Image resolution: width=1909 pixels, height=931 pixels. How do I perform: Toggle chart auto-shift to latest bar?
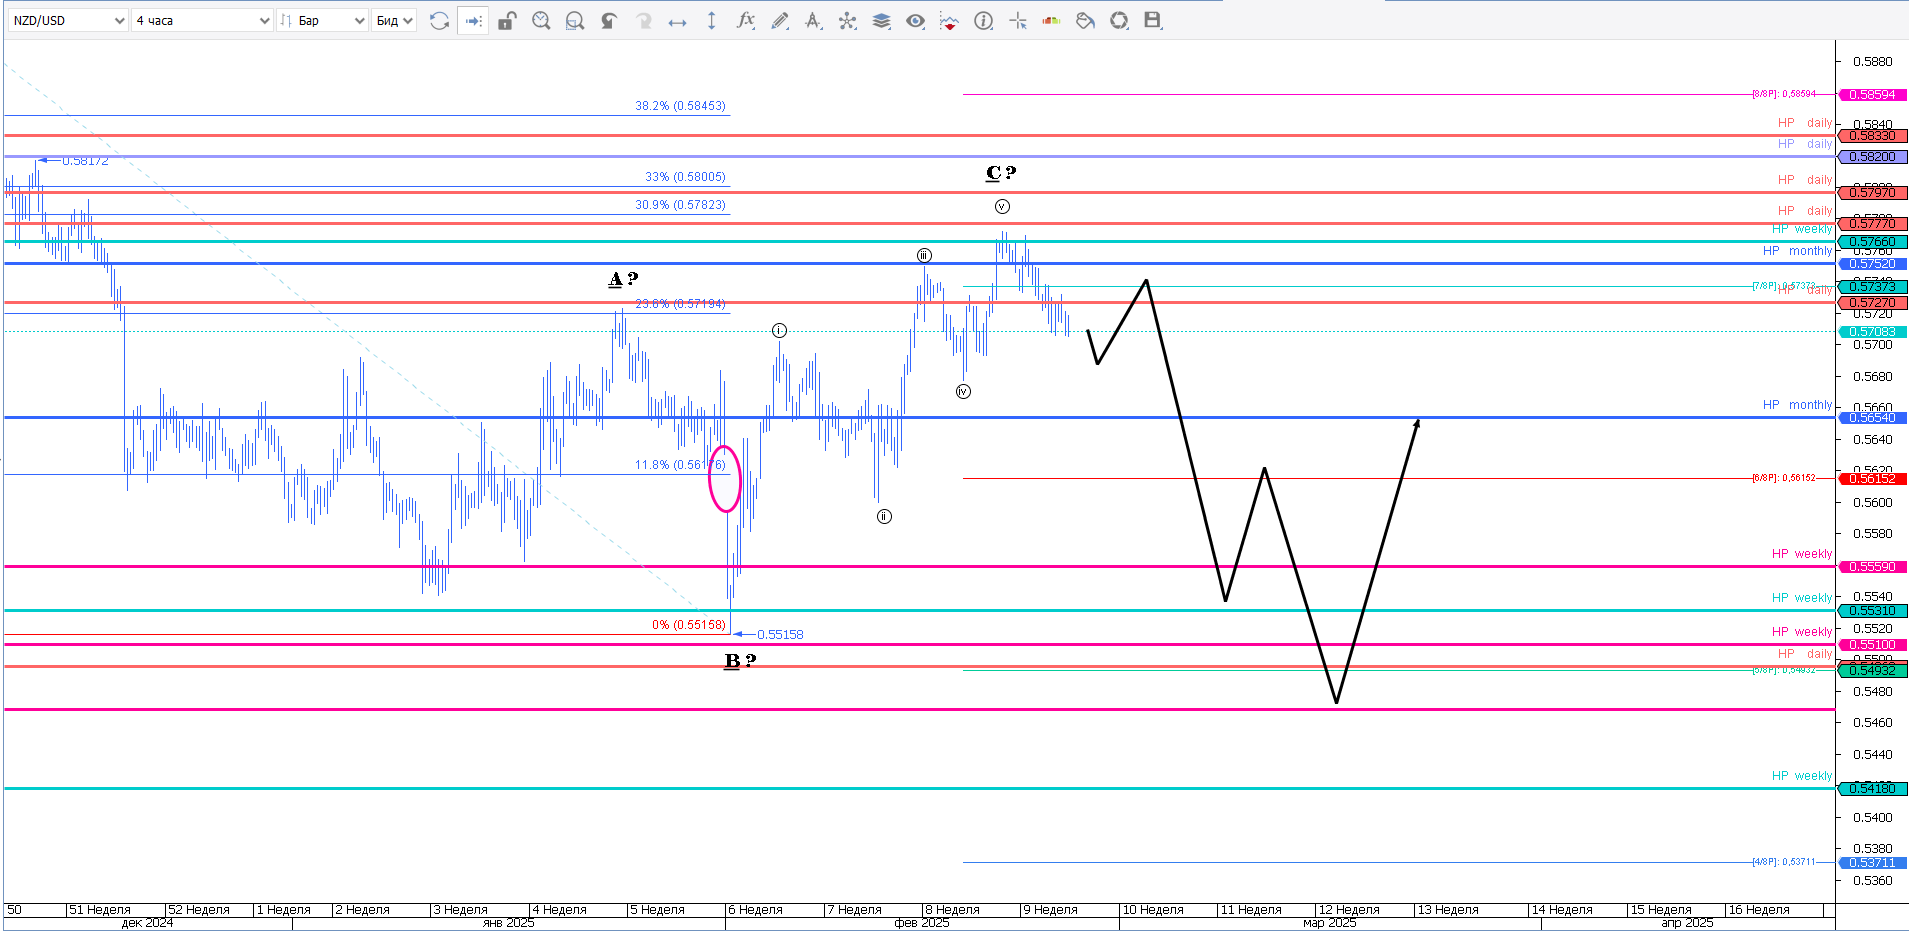(x=473, y=21)
